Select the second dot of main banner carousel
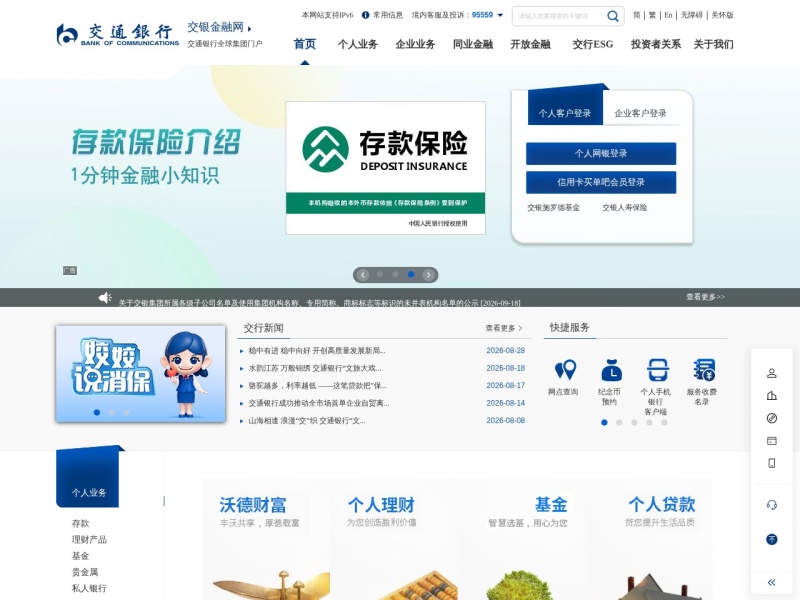The height and width of the screenshot is (600, 800). pyautogui.click(x=395, y=274)
